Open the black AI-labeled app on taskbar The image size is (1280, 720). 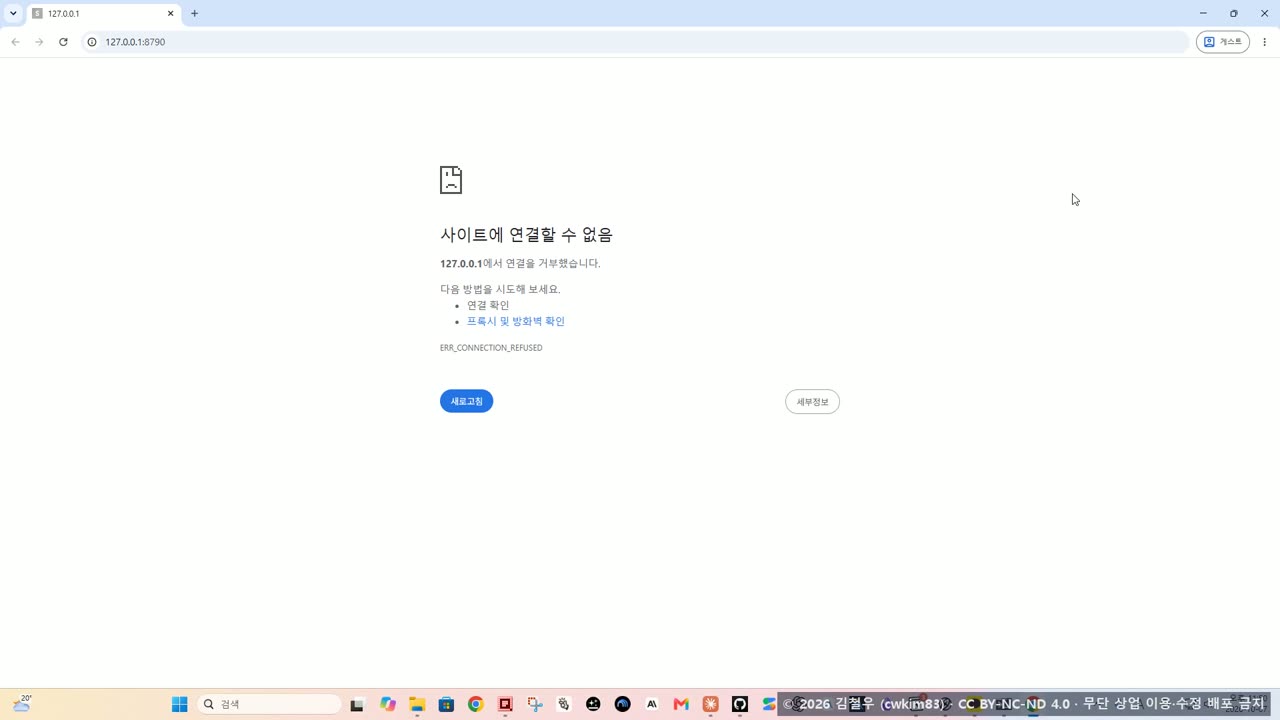pyautogui.click(x=652, y=704)
